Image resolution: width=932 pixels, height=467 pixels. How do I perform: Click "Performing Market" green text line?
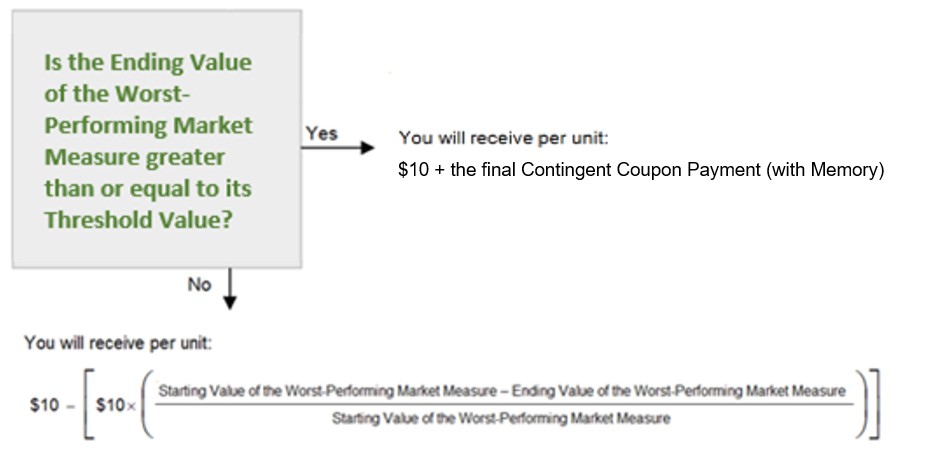coord(149,125)
